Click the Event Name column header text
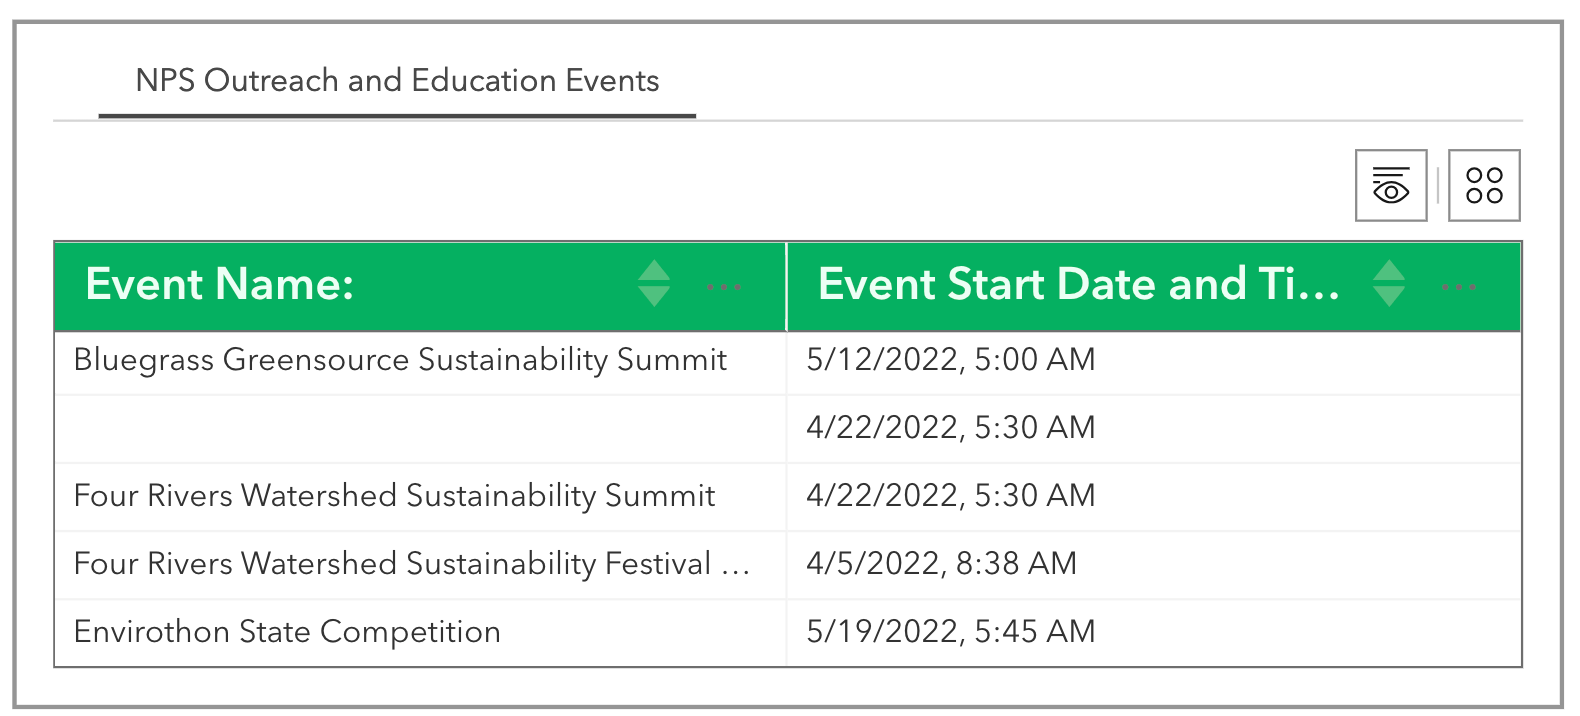Screen dimensions: 1580x716 pyautogui.click(x=220, y=285)
